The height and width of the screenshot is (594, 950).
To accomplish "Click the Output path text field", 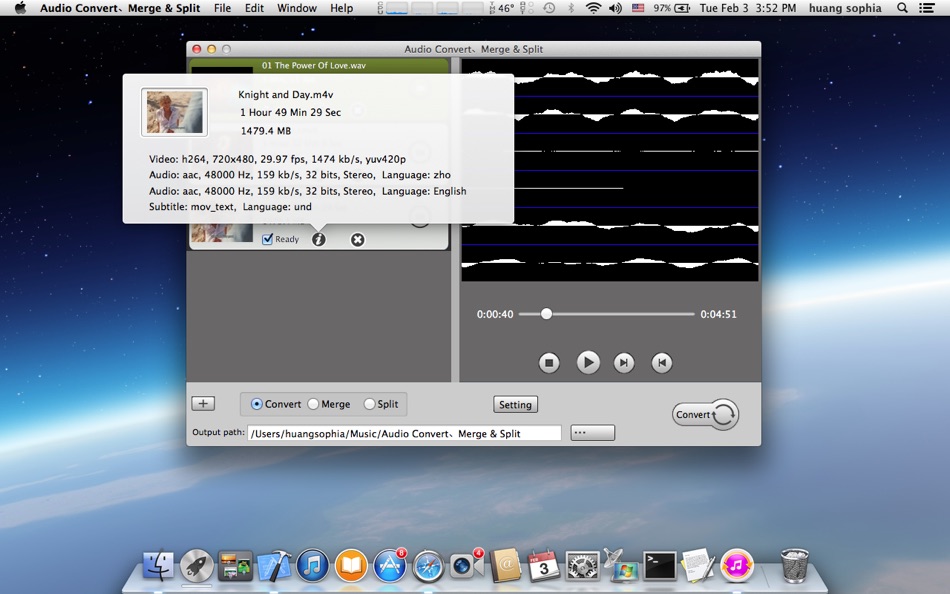I will click(404, 433).
